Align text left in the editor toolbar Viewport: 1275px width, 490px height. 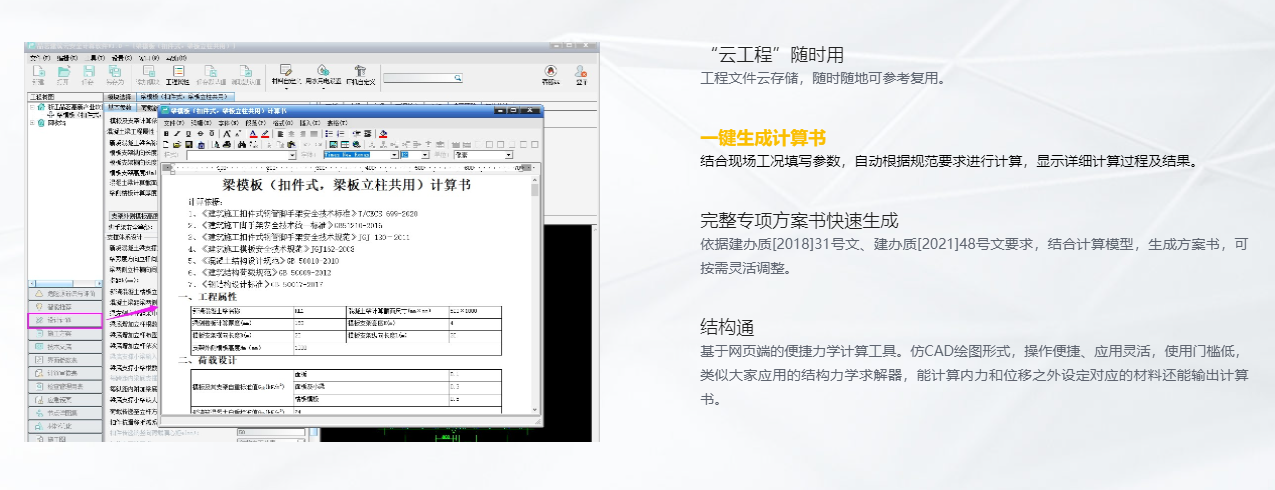280,134
